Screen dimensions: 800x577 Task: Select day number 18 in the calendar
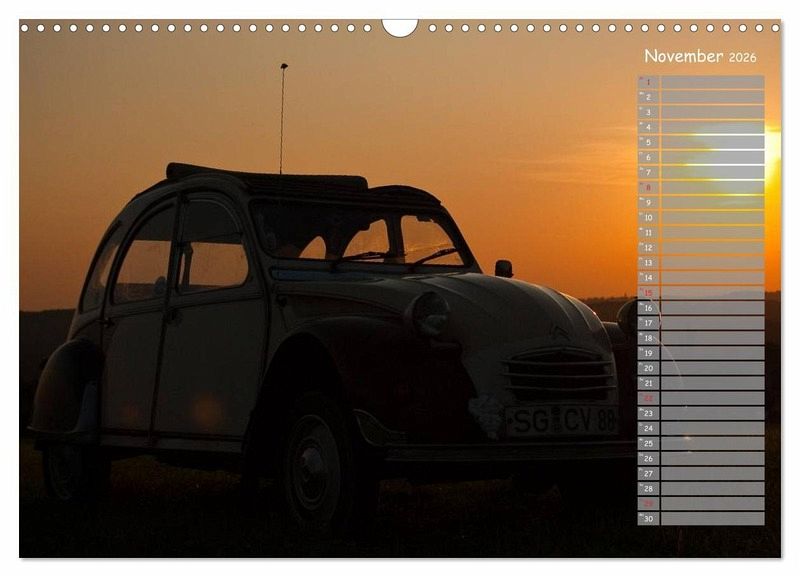[648, 338]
